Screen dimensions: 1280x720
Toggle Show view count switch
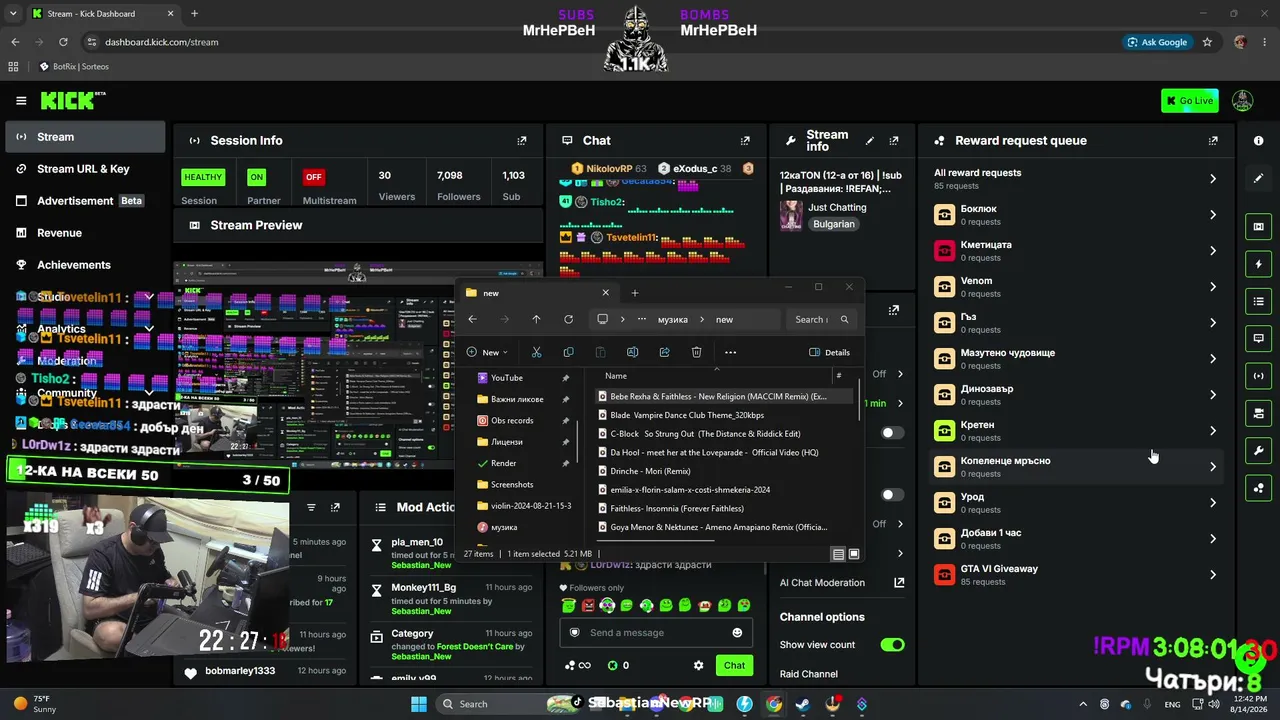892,645
